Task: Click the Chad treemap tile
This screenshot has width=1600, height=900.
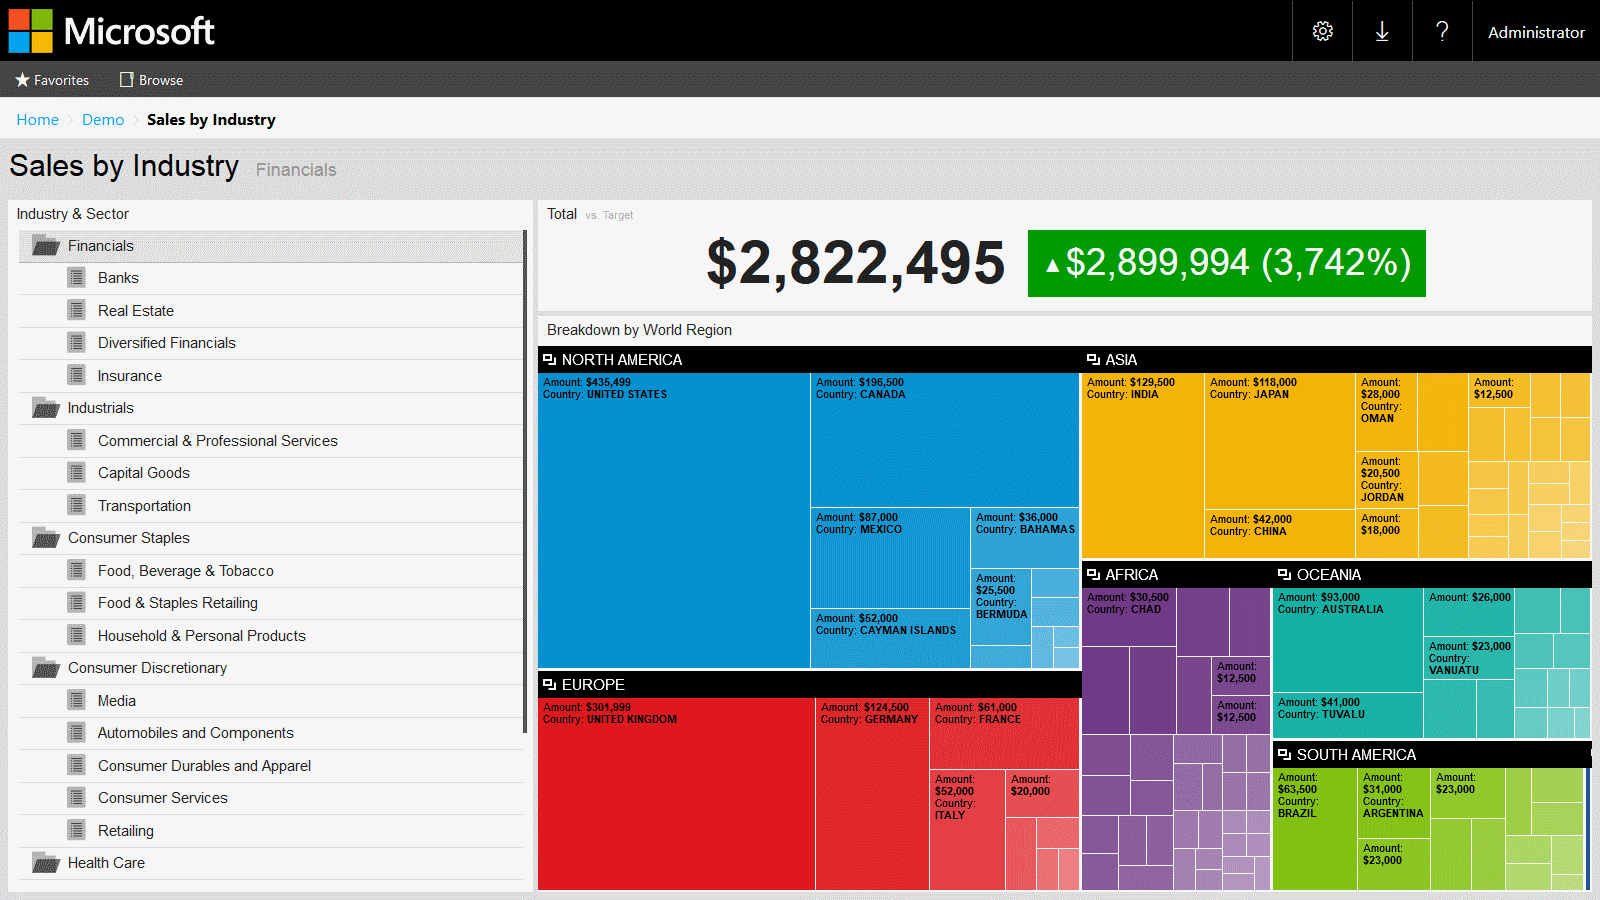Action: [1129, 617]
